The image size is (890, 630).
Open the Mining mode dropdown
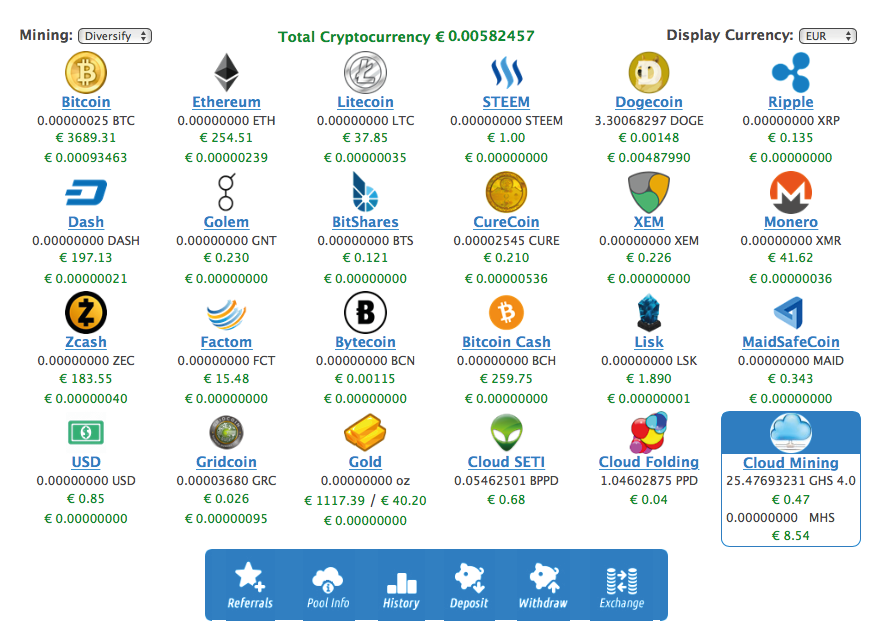pyautogui.click(x=115, y=36)
